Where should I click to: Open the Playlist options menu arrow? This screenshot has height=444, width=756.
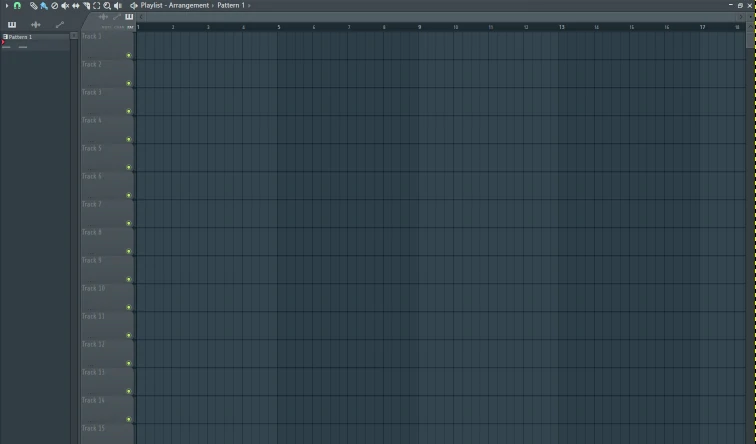click(134, 5)
